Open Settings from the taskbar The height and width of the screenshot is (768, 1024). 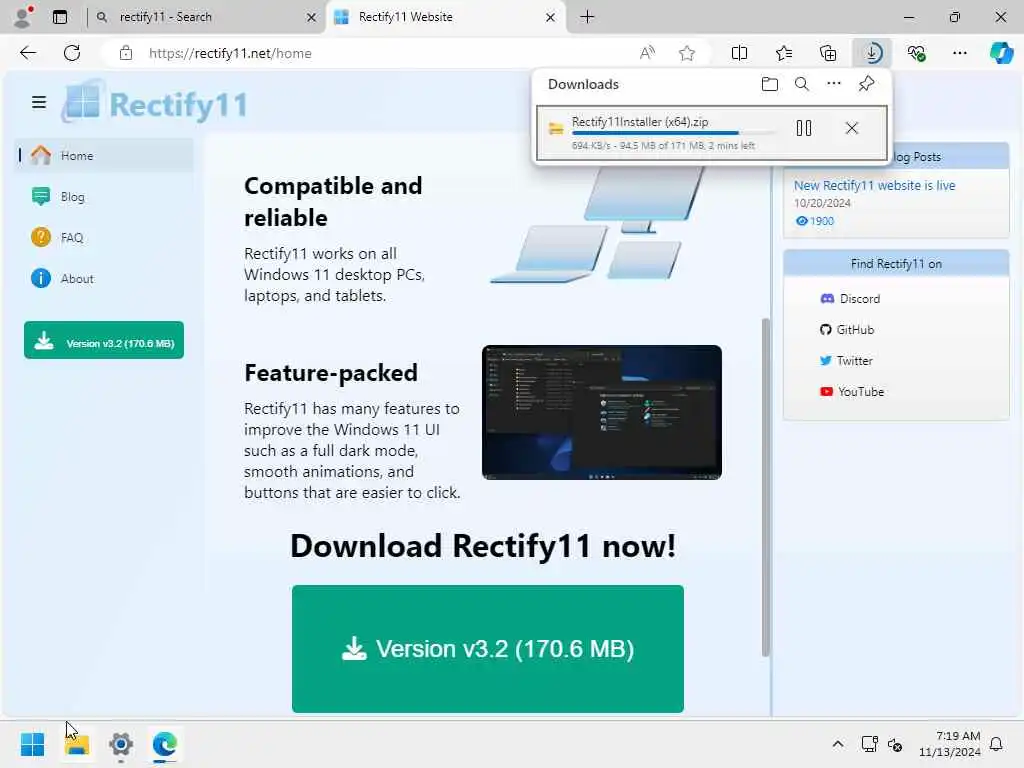[121, 744]
